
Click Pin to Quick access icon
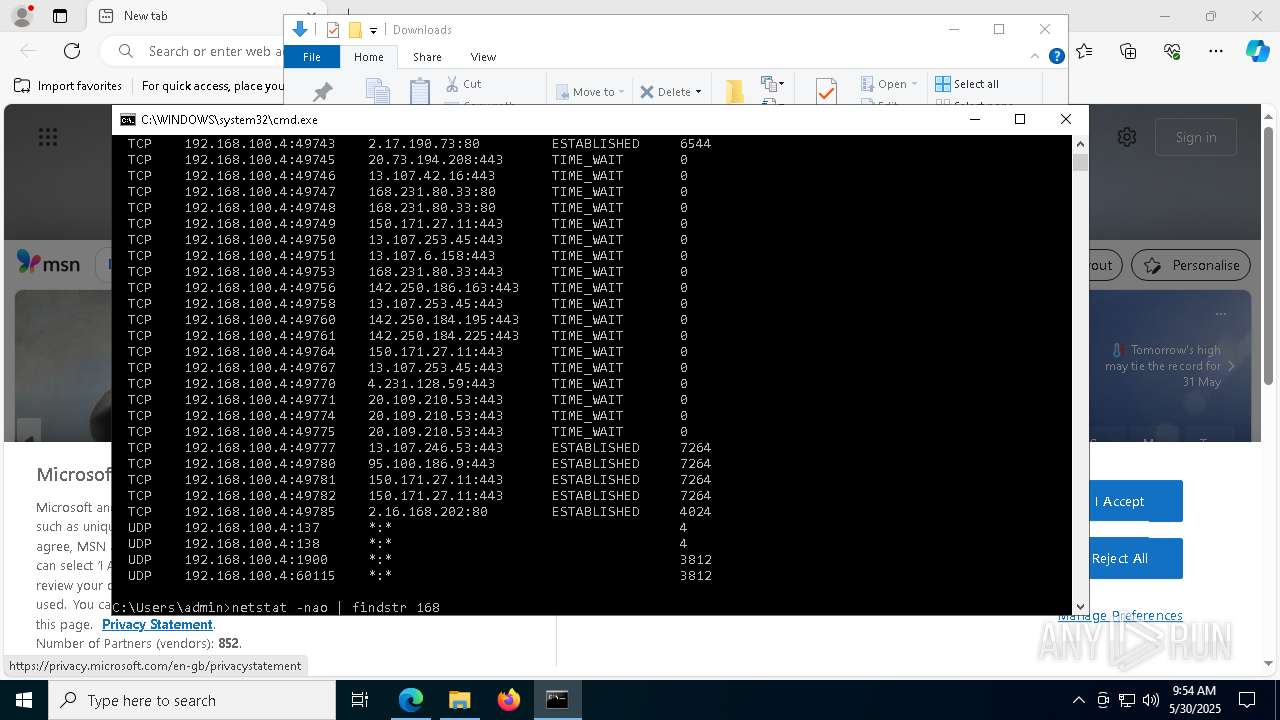pos(322,92)
